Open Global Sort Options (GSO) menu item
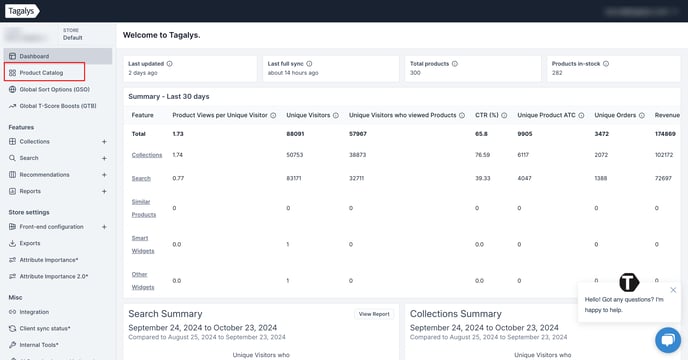The width and height of the screenshot is (688, 360). tap(54, 89)
